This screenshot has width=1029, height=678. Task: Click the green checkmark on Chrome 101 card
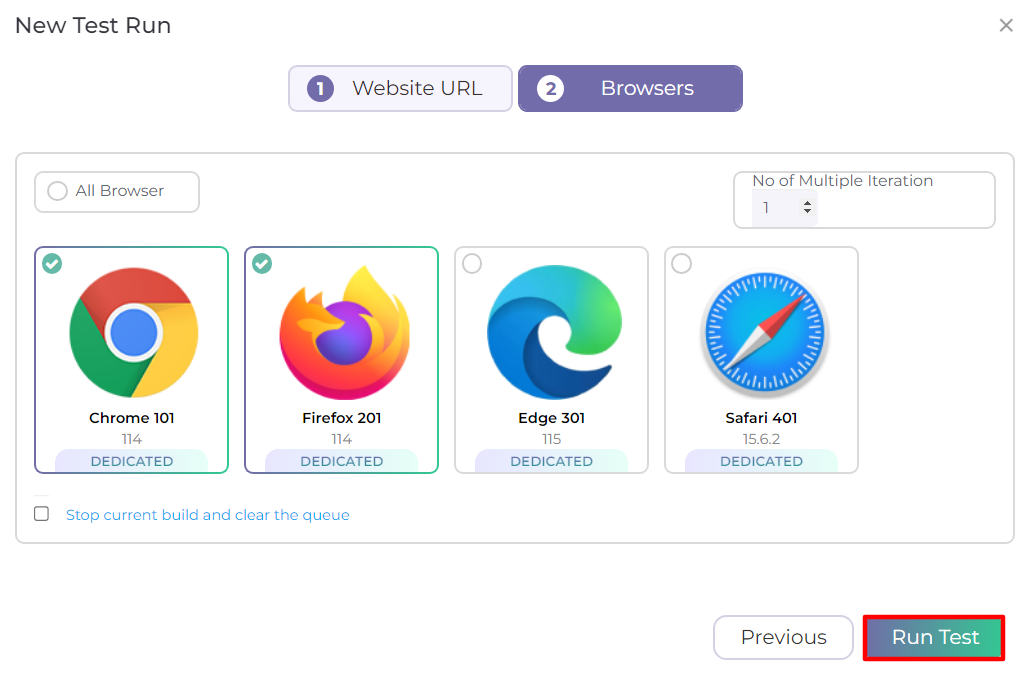[x=52, y=263]
